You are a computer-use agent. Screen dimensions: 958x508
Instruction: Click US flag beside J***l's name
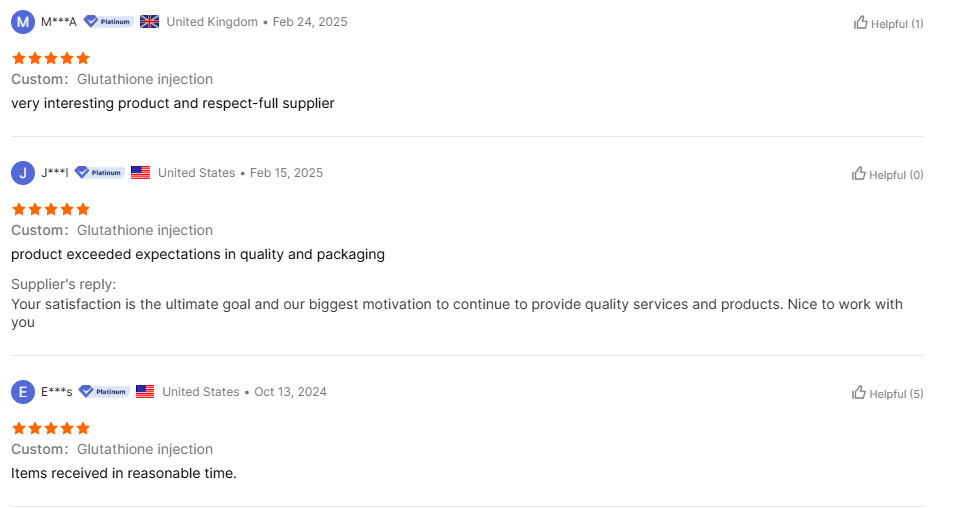click(x=140, y=173)
